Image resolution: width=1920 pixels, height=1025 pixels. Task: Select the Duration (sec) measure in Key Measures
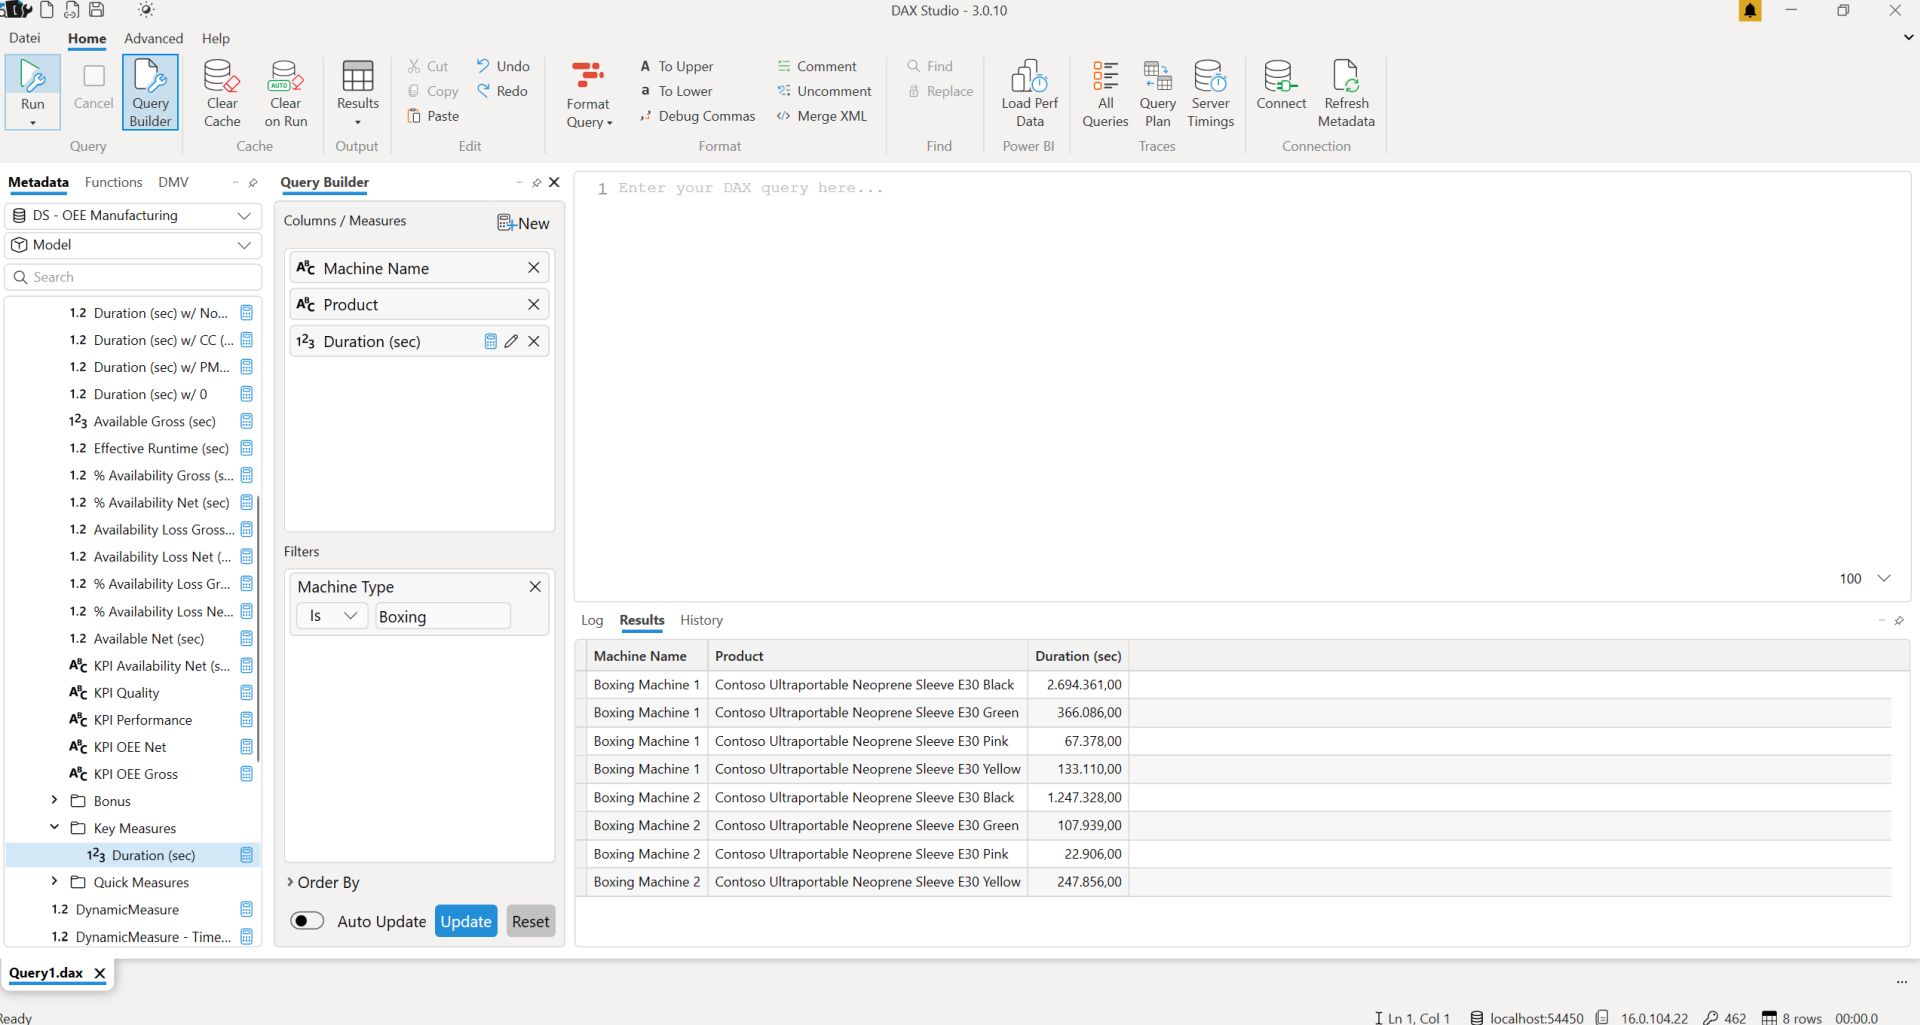153,855
